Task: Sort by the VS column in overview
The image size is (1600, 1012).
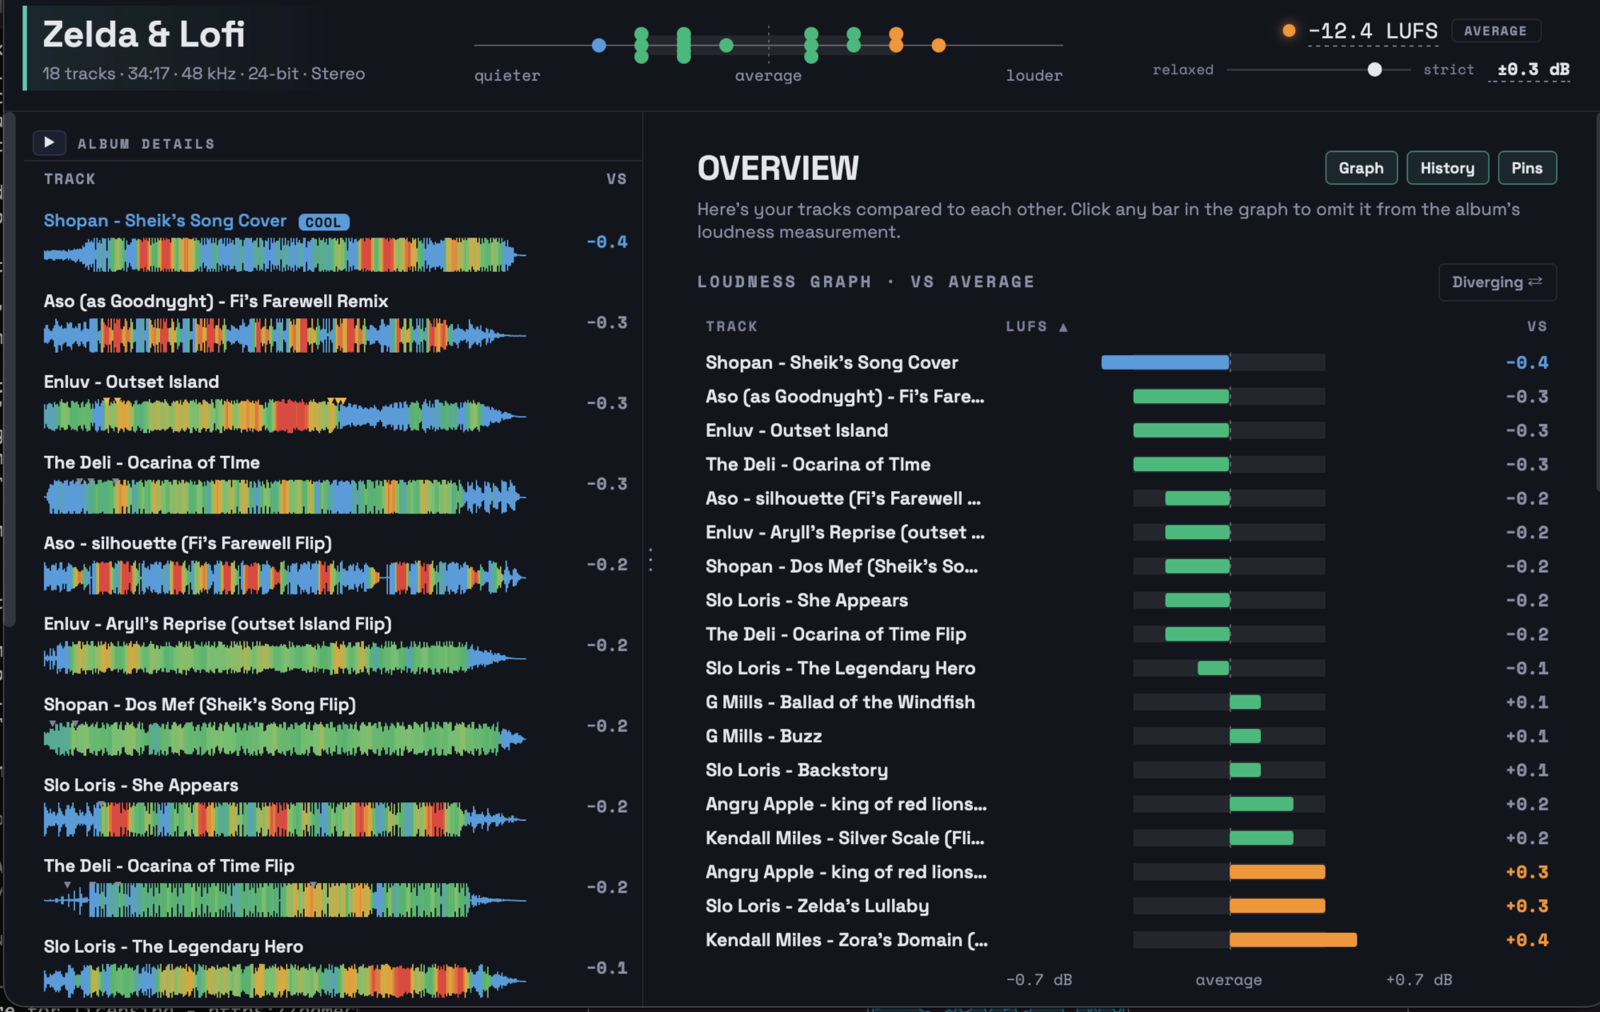Action: (1537, 326)
